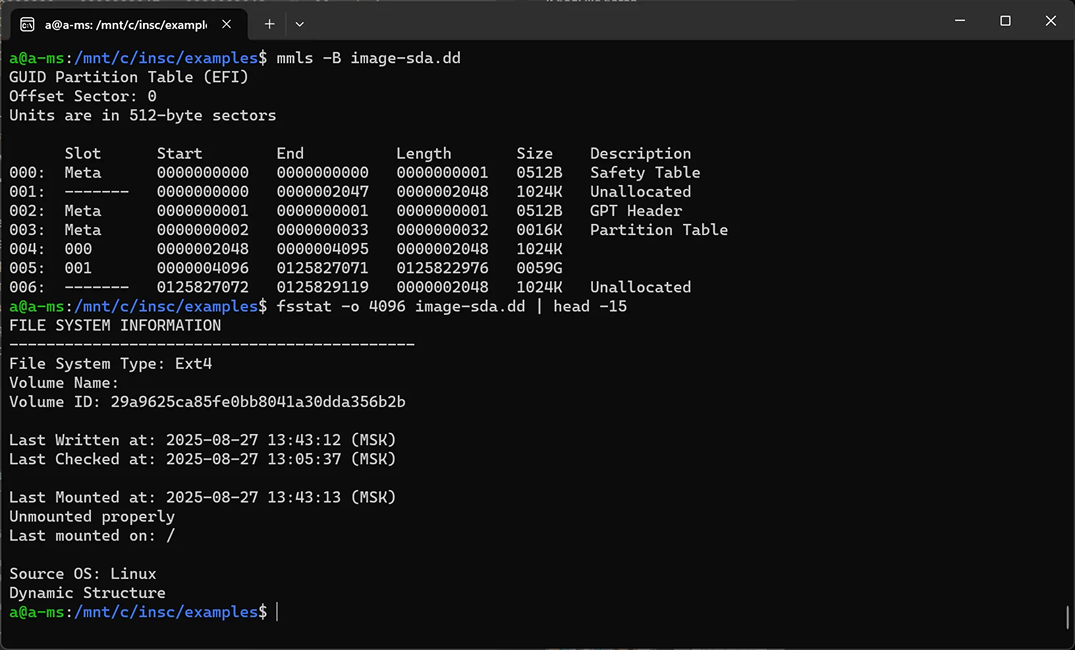The height and width of the screenshot is (650, 1075).
Task: Click 'Unmounted properly' line
Action: click(92, 516)
